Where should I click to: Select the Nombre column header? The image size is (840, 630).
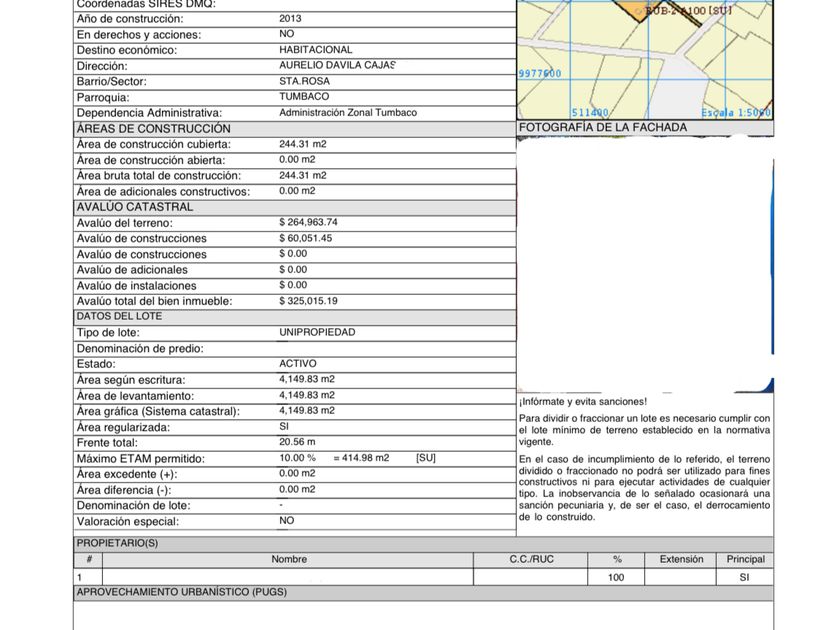click(x=289, y=559)
